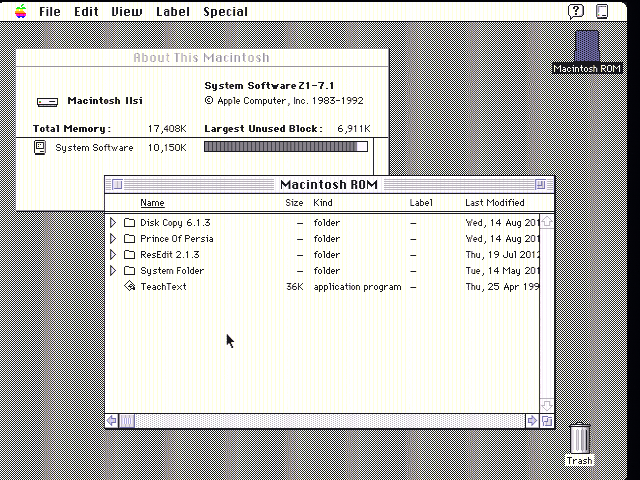Select the System Folder folder icon

pos(129,270)
